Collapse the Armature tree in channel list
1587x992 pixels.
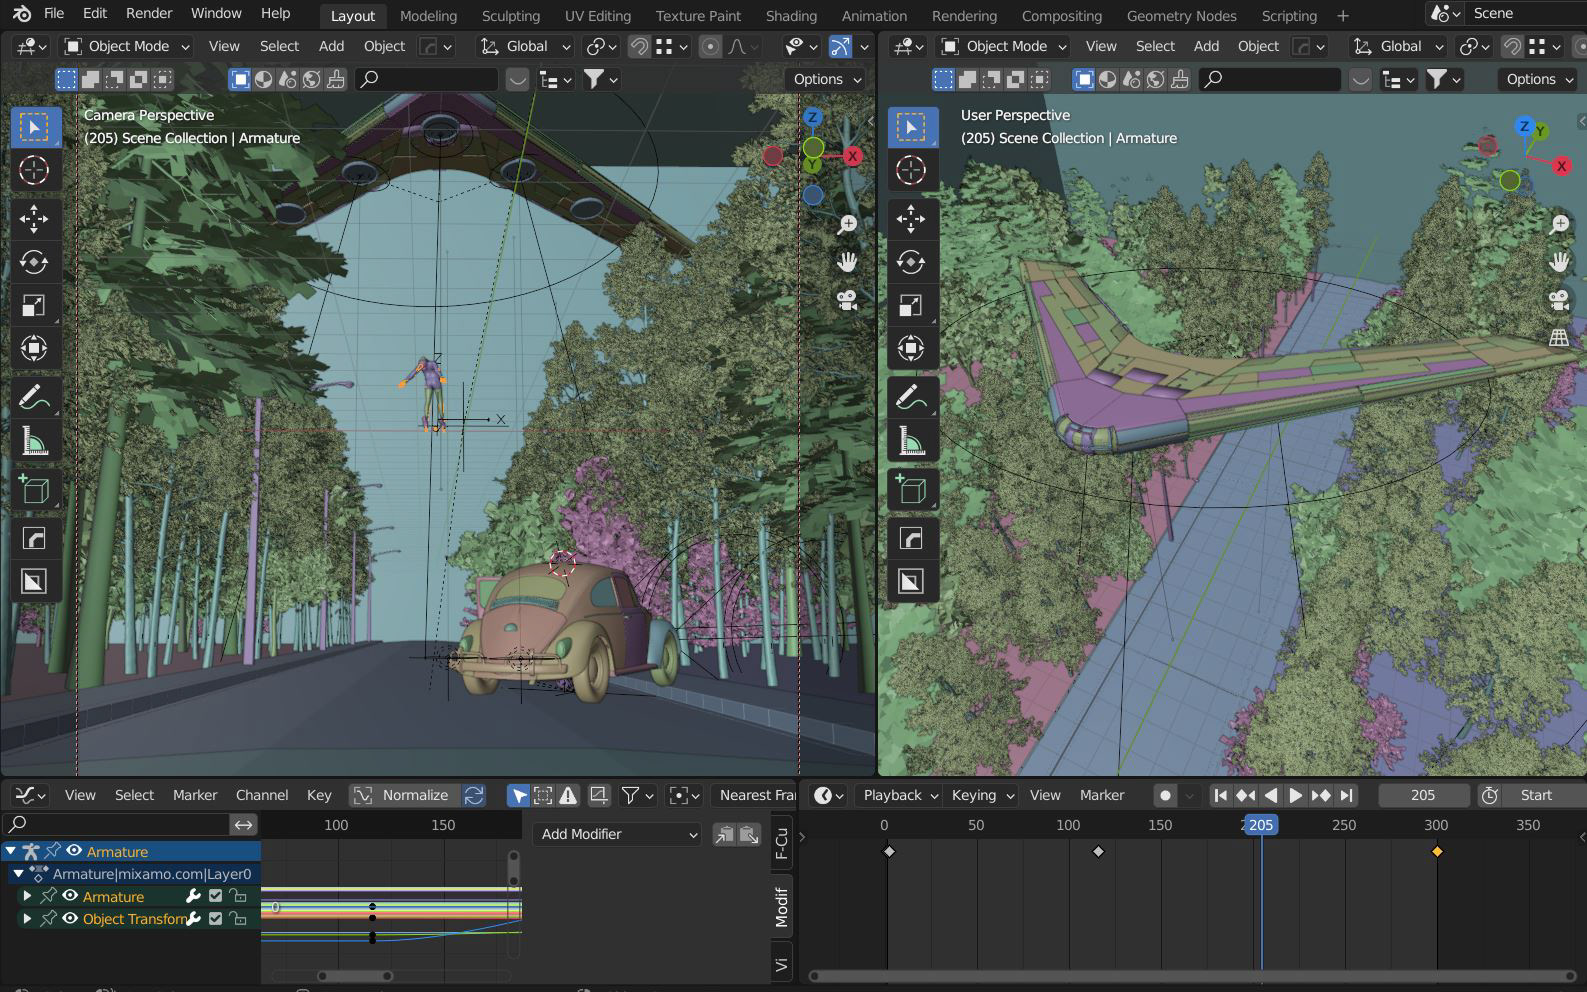11,851
